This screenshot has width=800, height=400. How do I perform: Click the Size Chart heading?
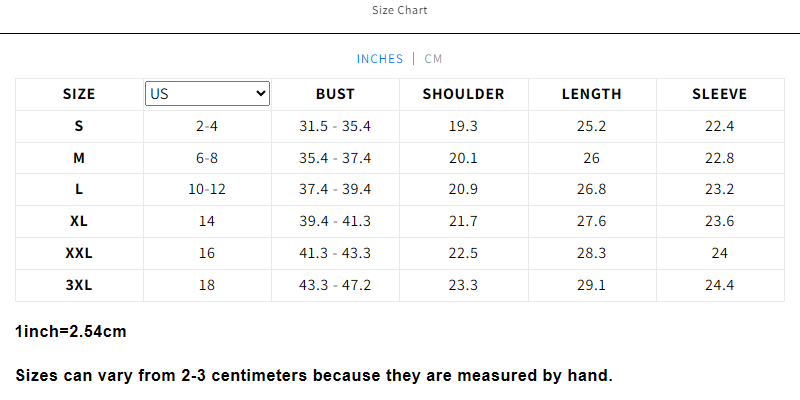click(x=399, y=10)
